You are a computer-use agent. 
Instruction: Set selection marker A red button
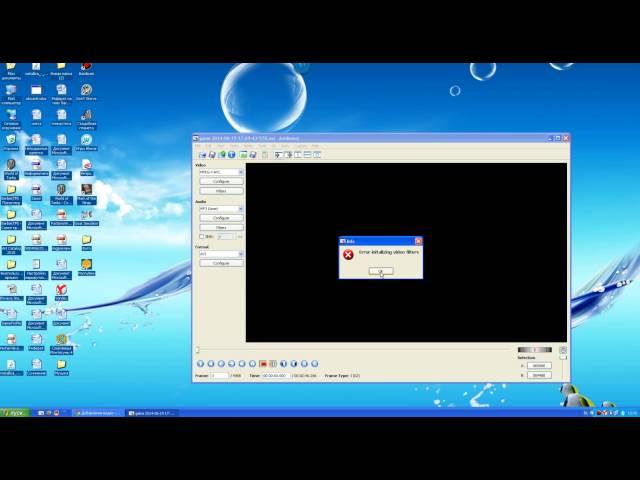pyautogui.click(x=263, y=364)
